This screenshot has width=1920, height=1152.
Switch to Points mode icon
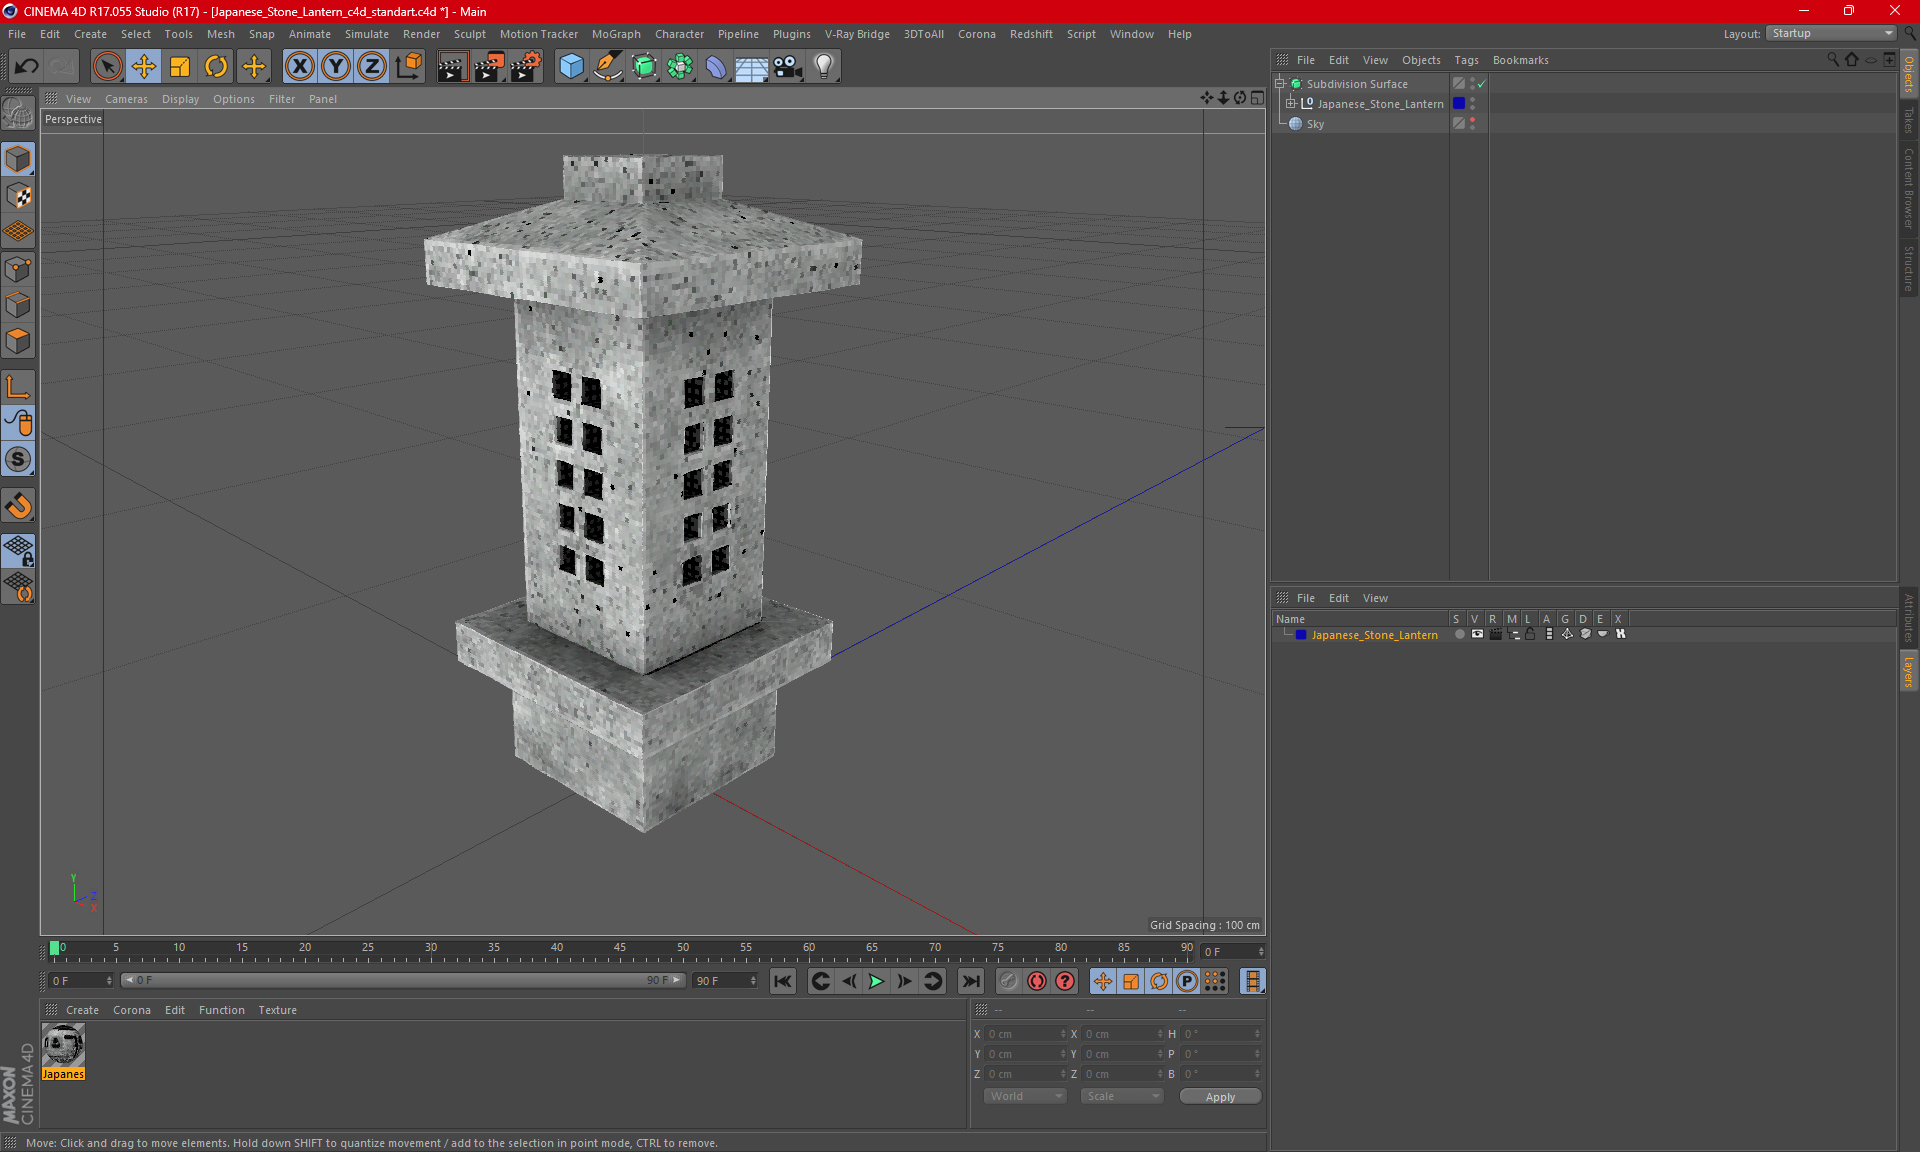tap(18, 269)
